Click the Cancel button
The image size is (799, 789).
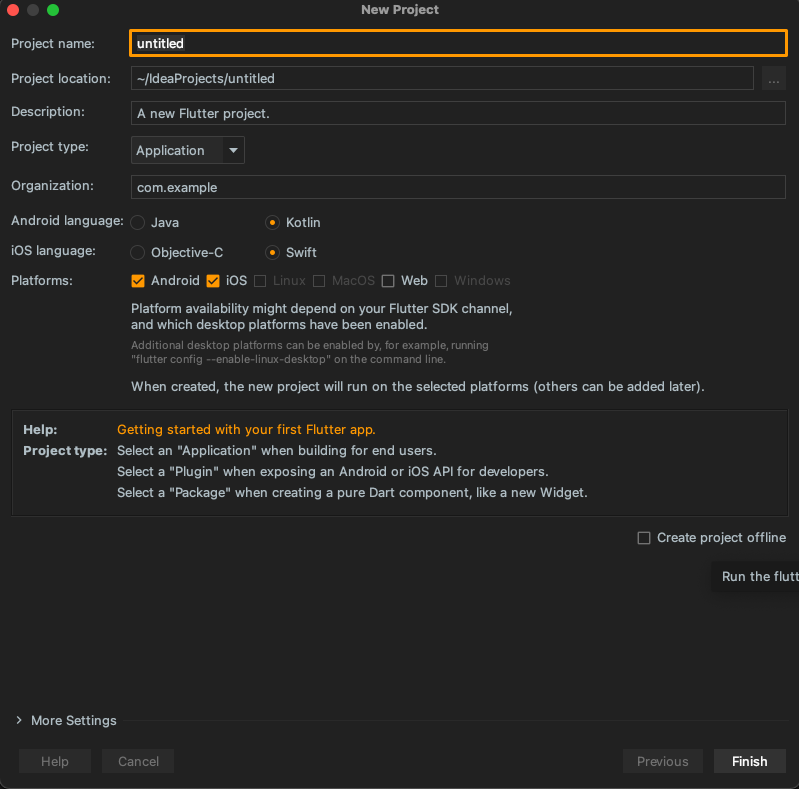(x=138, y=761)
